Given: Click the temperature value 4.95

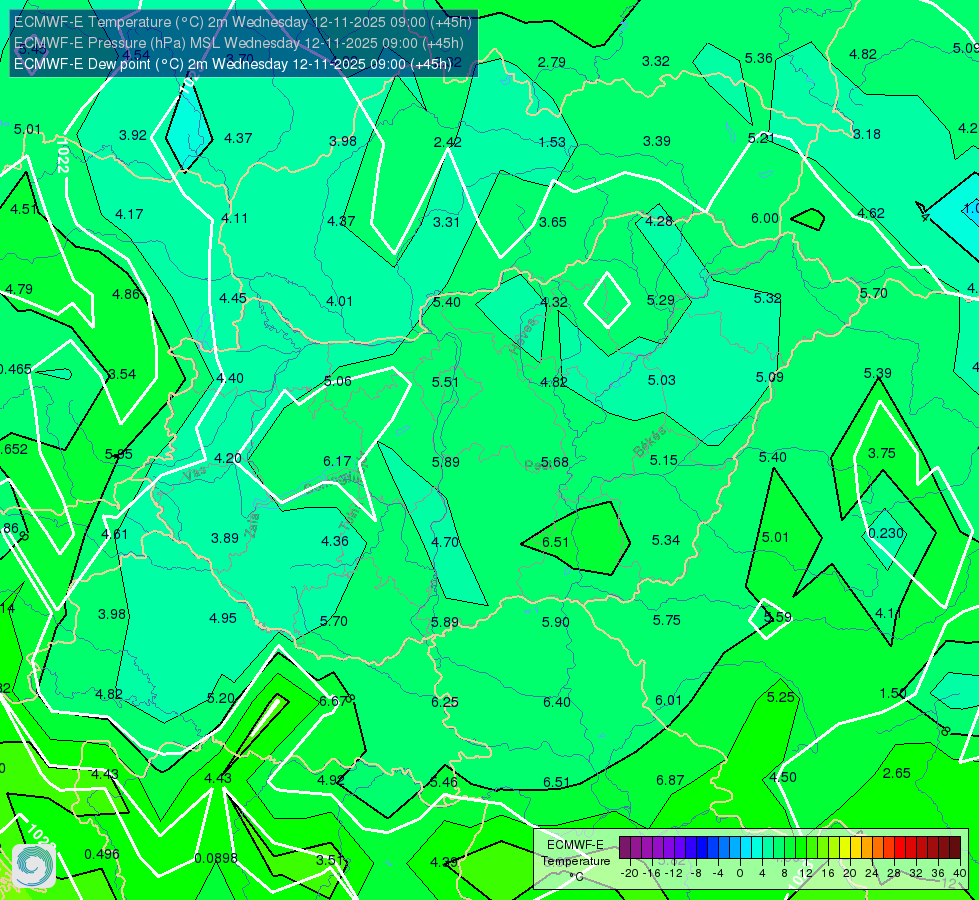Looking at the screenshot, I should point(223,618).
